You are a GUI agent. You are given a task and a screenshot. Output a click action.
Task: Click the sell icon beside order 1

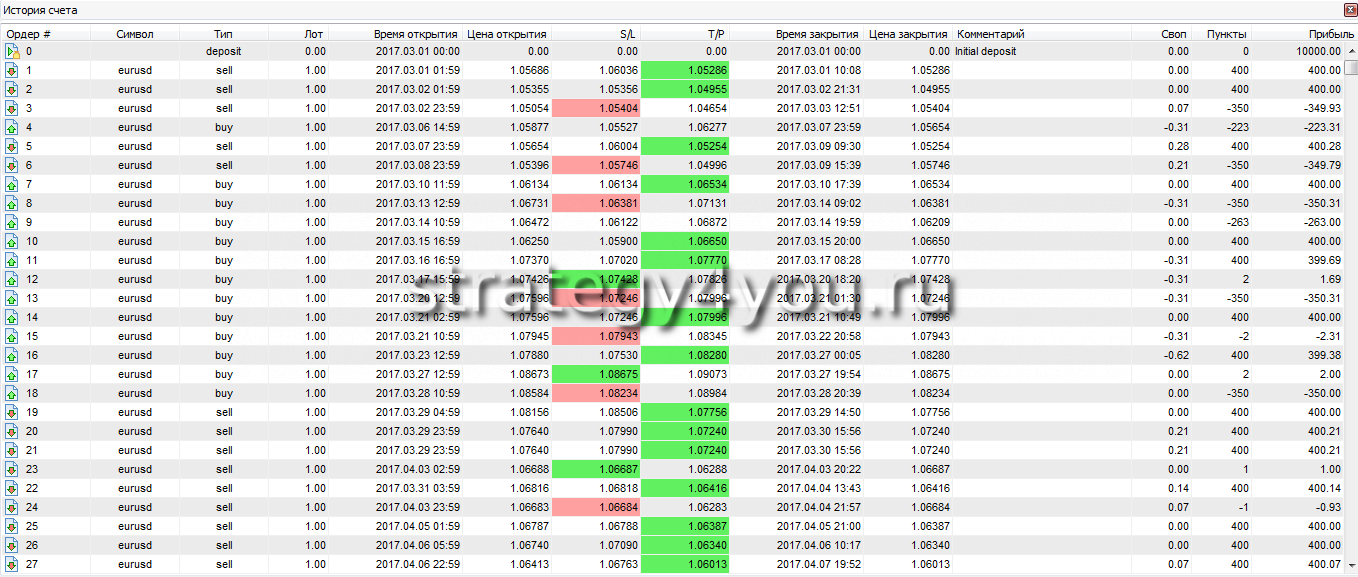pos(13,70)
